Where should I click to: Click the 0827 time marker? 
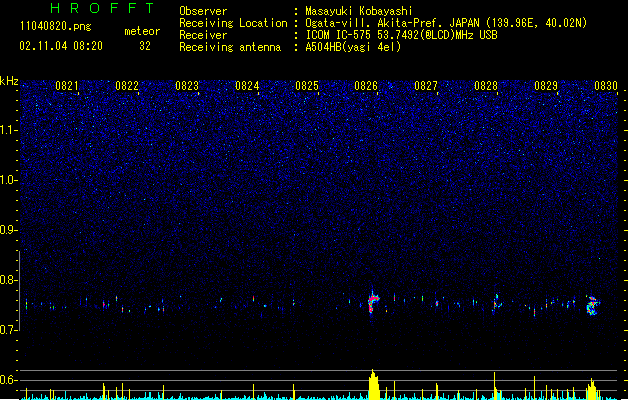(x=426, y=86)
